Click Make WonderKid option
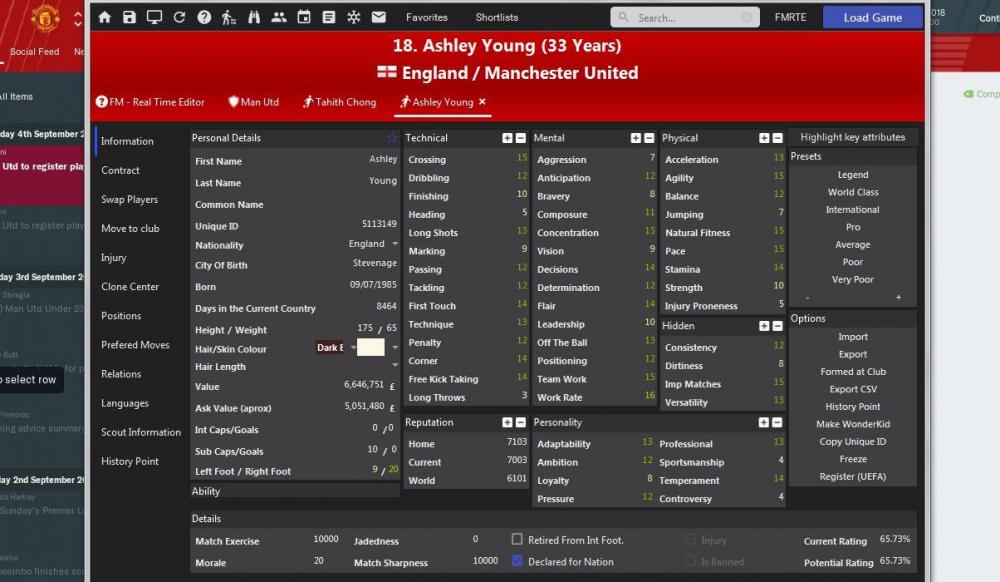Image resolution: width=1000 pixels, height=582 pixels. pyautogui.click(x=853, y=424)
